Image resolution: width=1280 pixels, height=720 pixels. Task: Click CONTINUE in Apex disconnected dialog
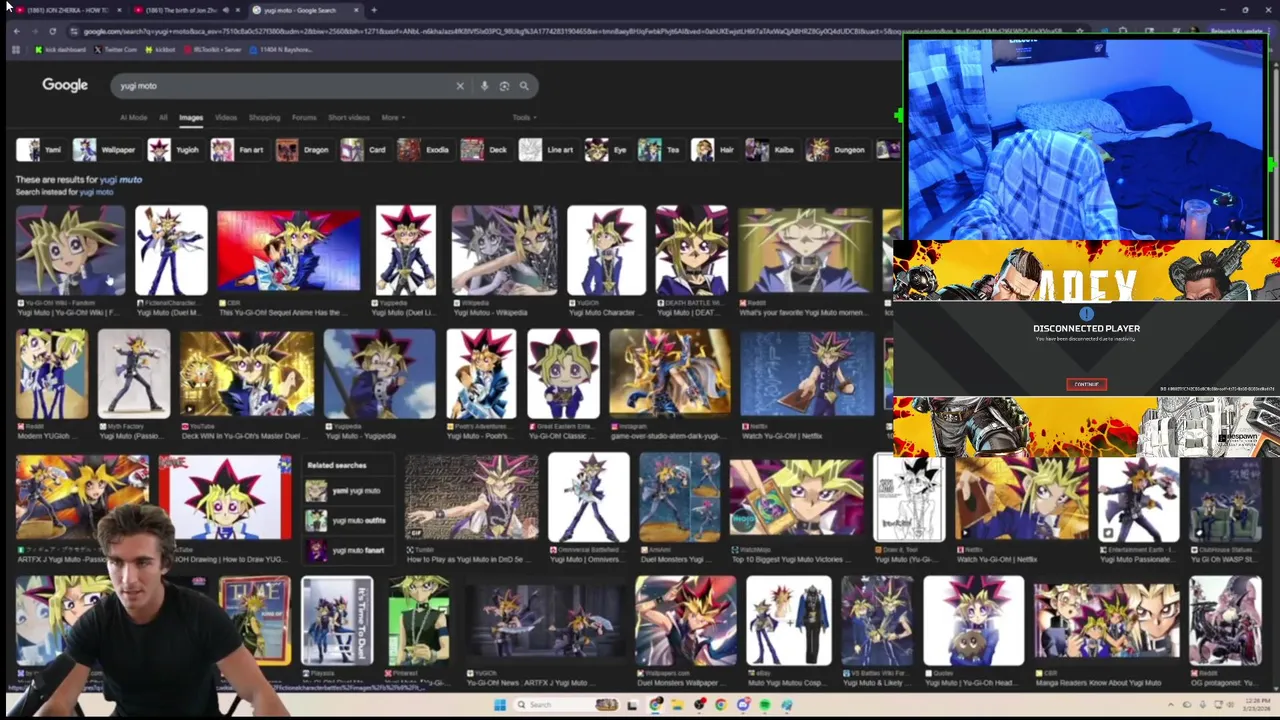pos(1086,385)
